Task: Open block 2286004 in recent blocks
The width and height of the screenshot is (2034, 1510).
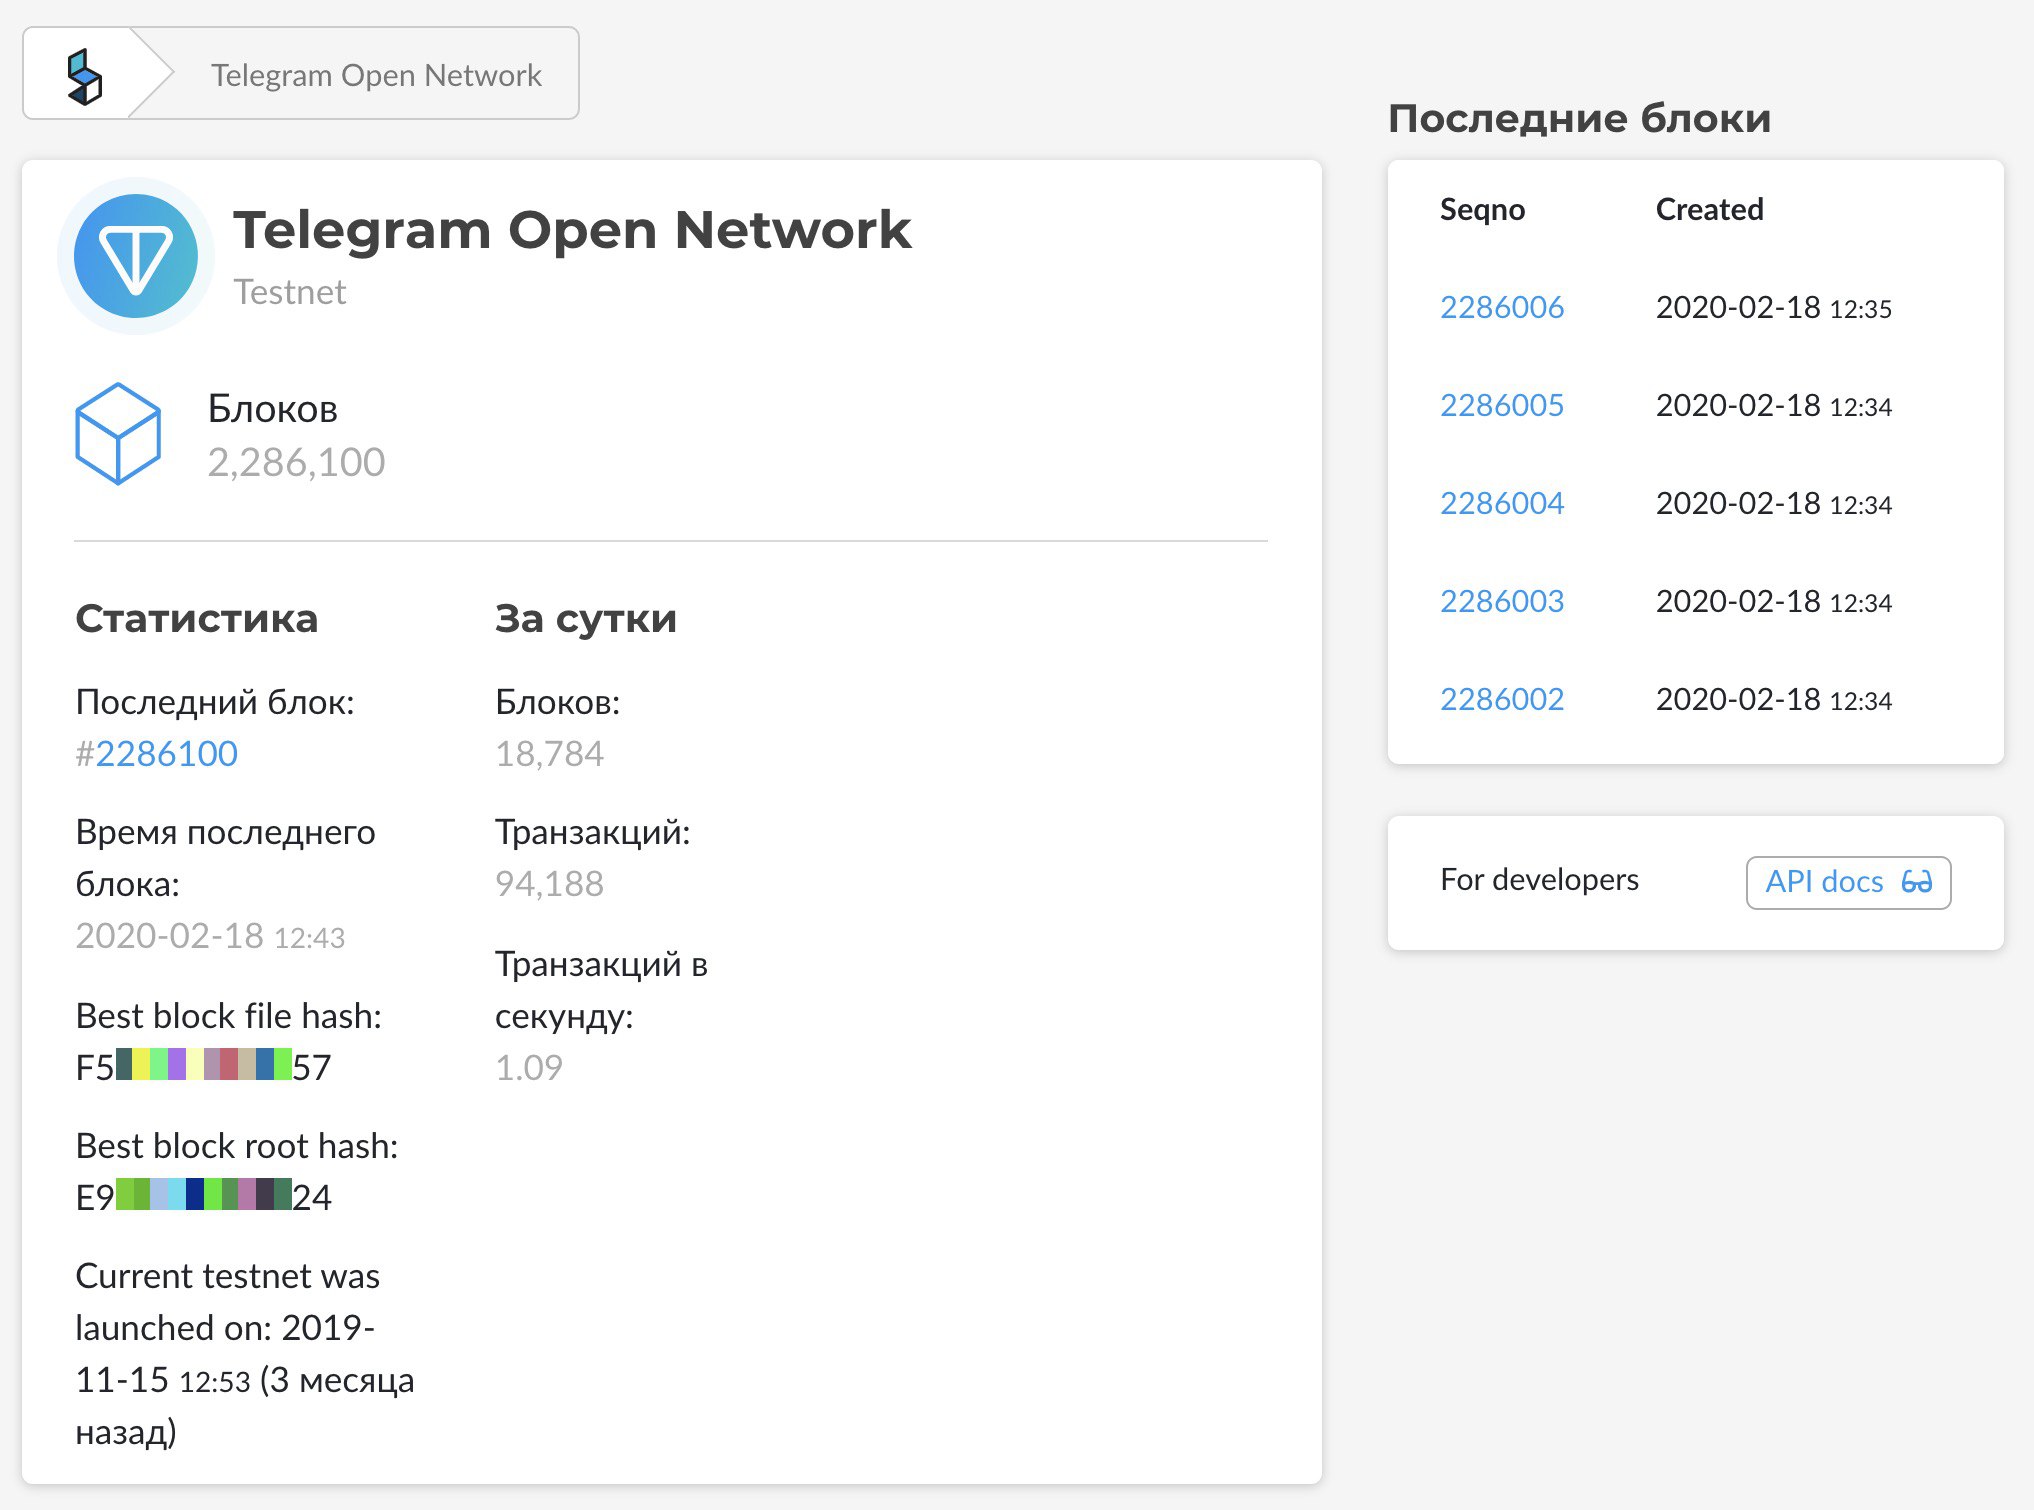Action: pos(1501,503)
